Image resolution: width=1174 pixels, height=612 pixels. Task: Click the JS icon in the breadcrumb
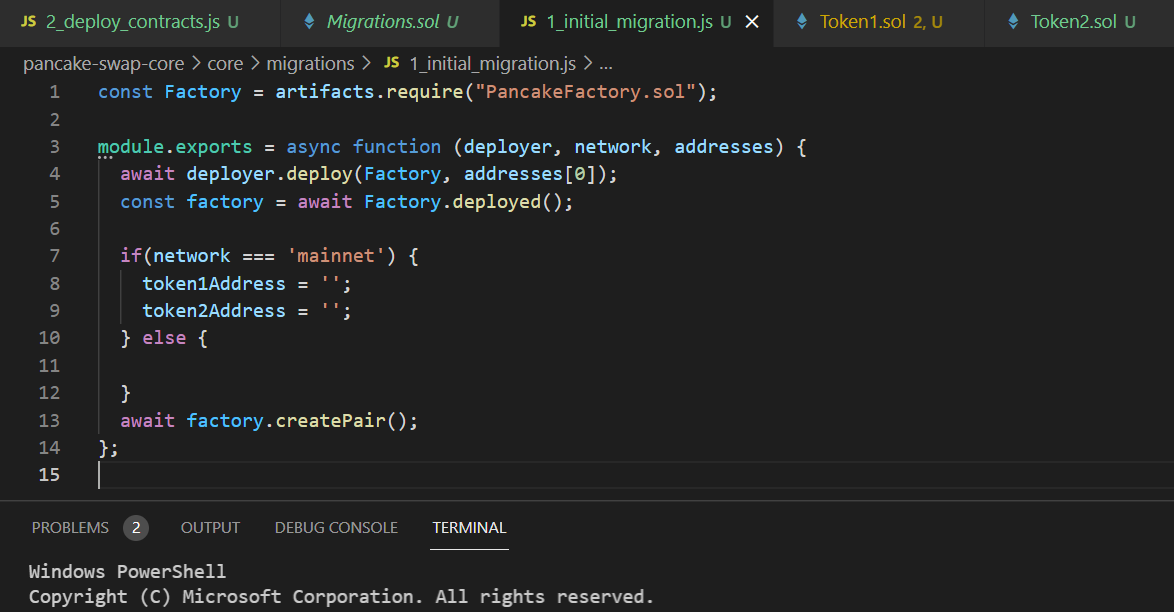click(392, 63)
